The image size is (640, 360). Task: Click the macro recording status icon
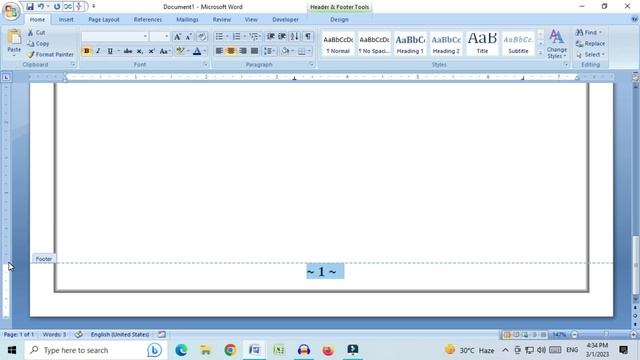(162, 334)
